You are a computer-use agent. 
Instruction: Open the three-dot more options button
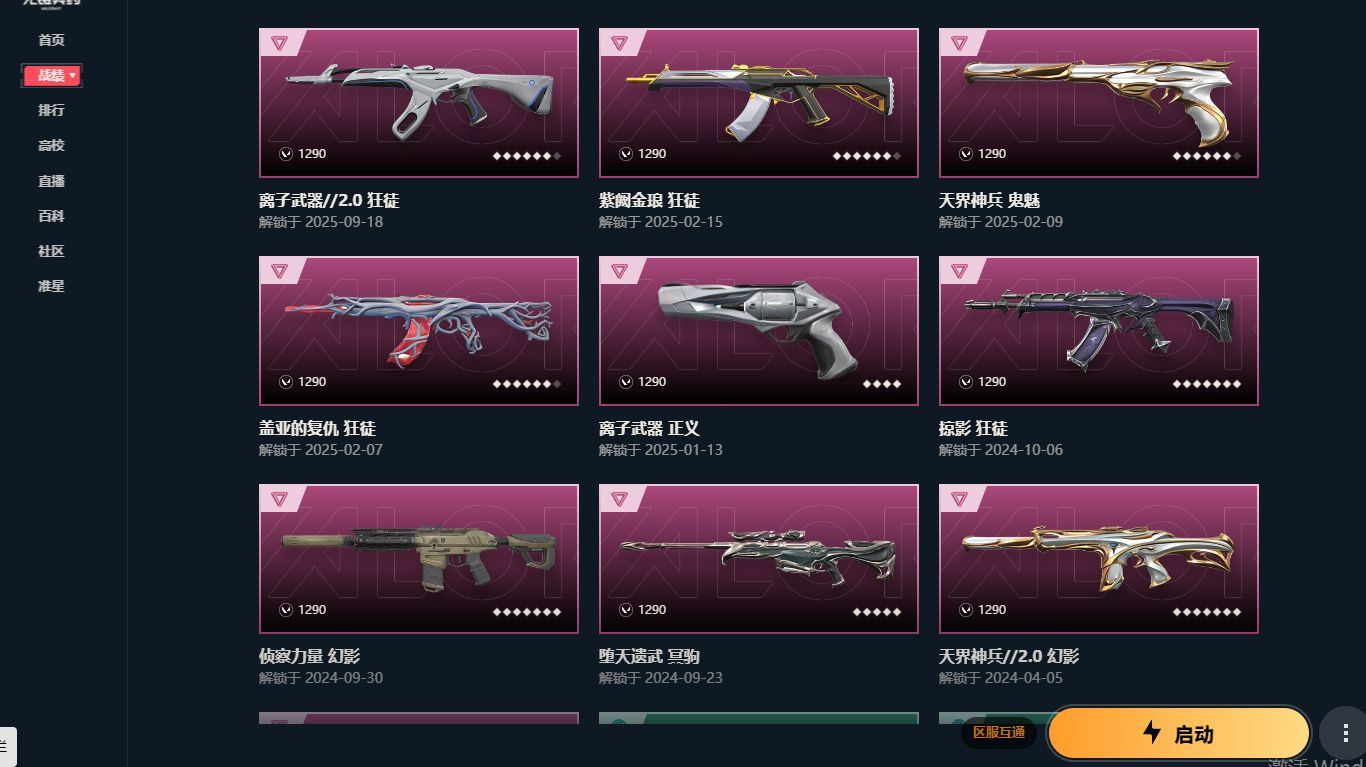[x=1343, y=734]
